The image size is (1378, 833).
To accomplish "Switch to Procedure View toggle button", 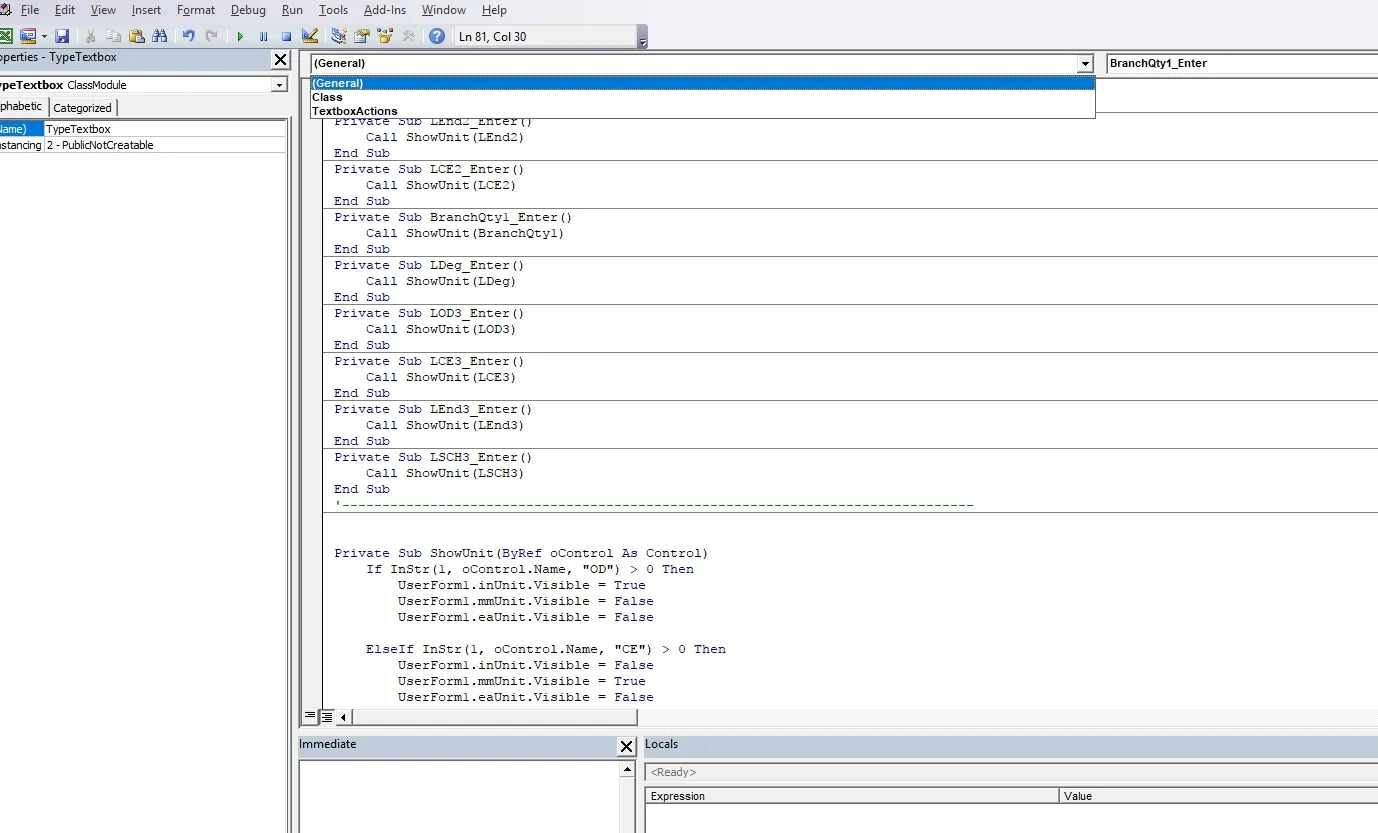I will coord(310,717).
